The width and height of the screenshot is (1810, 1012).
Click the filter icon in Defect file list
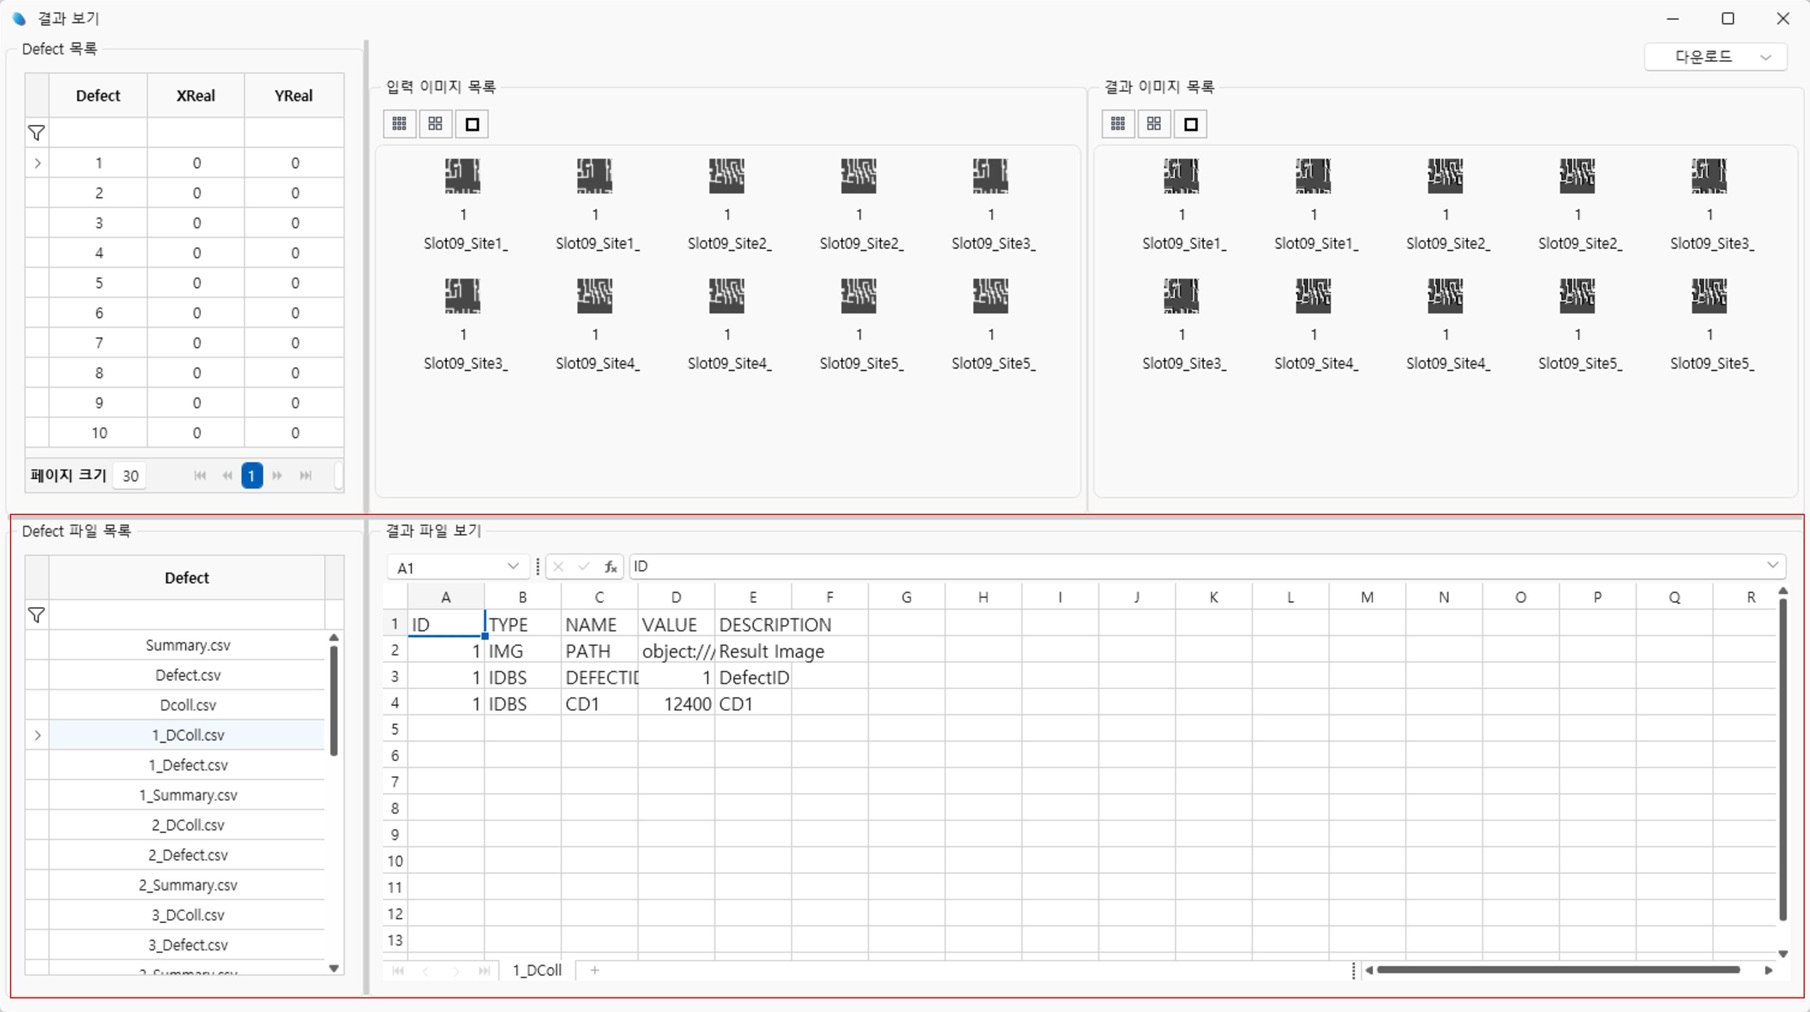coord(37,615)
